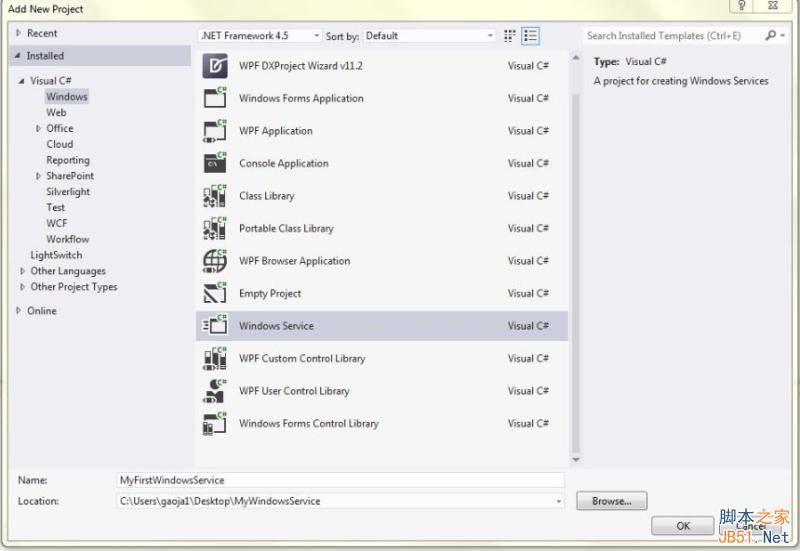Open the .NET Framework 4.5 dropdown
This screenshot has height=551, width=800.
(x=260, y=36)
